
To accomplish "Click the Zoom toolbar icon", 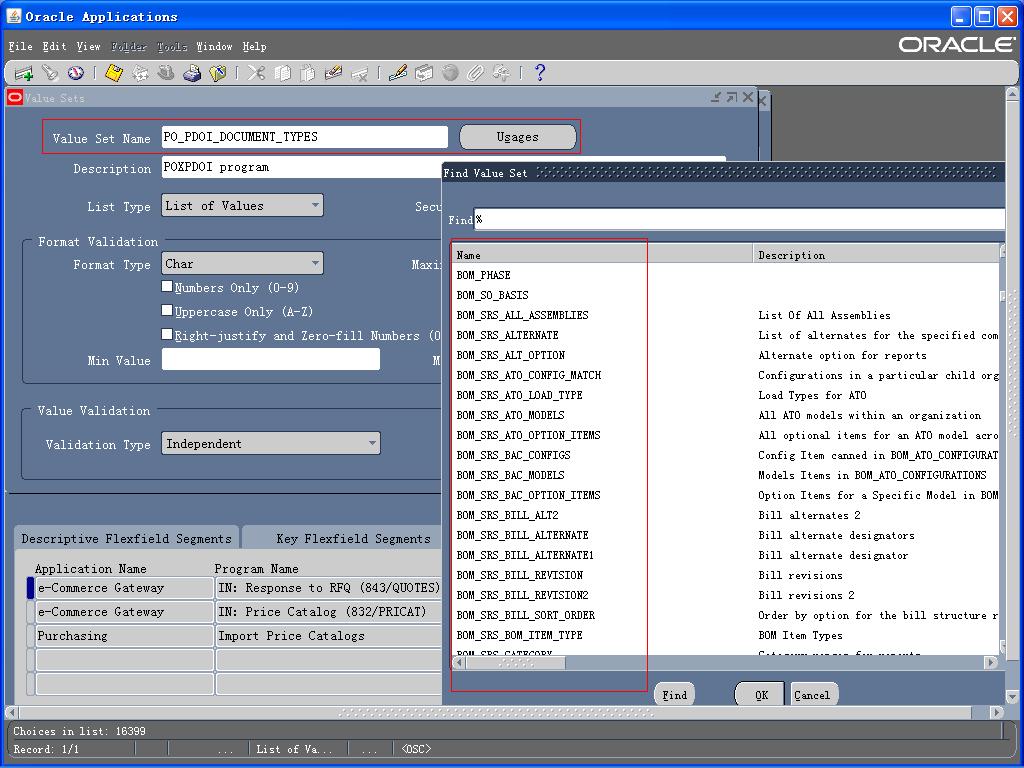I will tap(424, 73).
